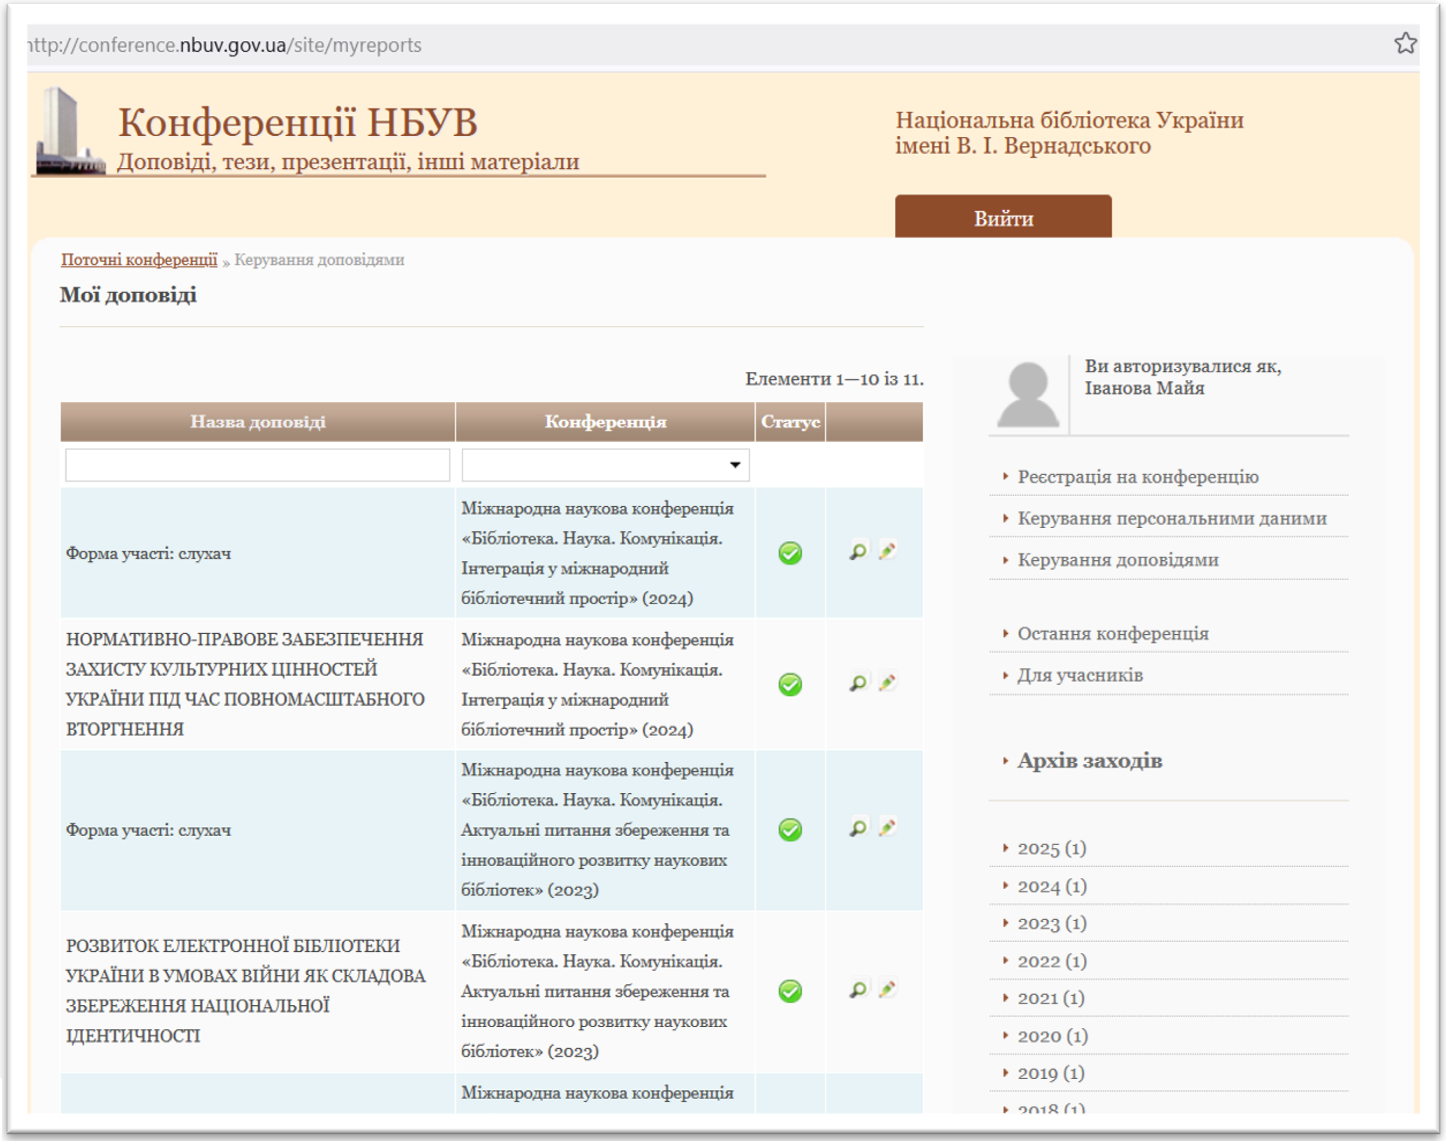Viewport: 1446px width, 1141px height.
Task: Open Керування персональними даними menu item
Action: point(1171,518)
